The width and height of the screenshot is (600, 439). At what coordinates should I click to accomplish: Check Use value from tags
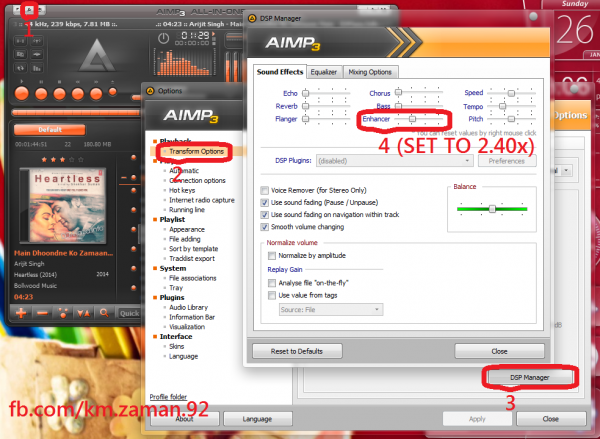pyautogui.click(x=272, y=295)
